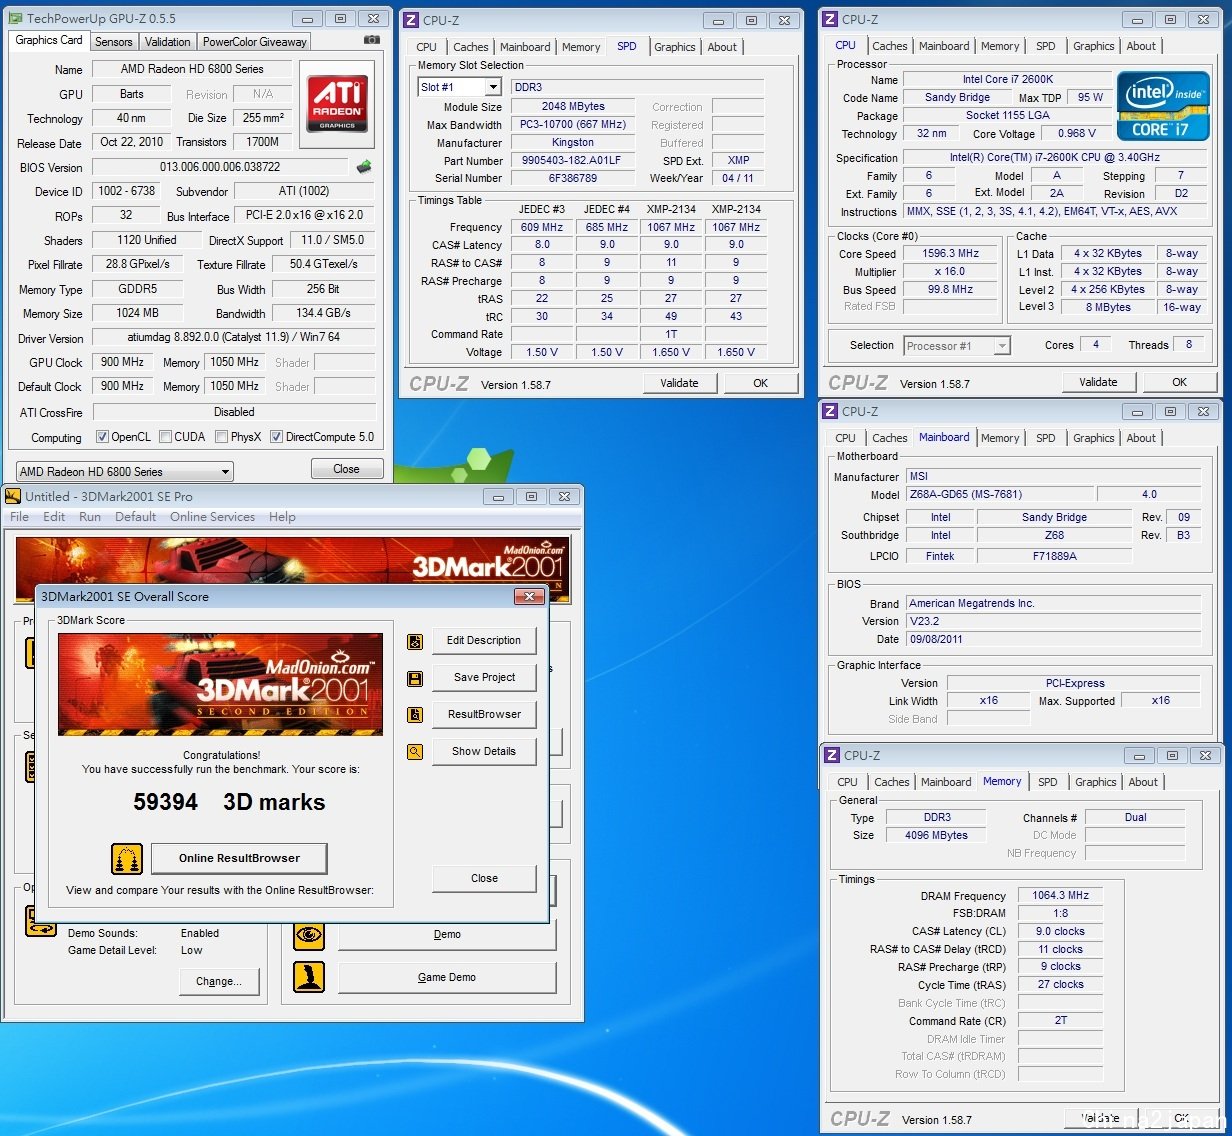1232x1136 pixels.
Task: Click the GPU-Z screenshot camera icon
Action: [372, 40]
